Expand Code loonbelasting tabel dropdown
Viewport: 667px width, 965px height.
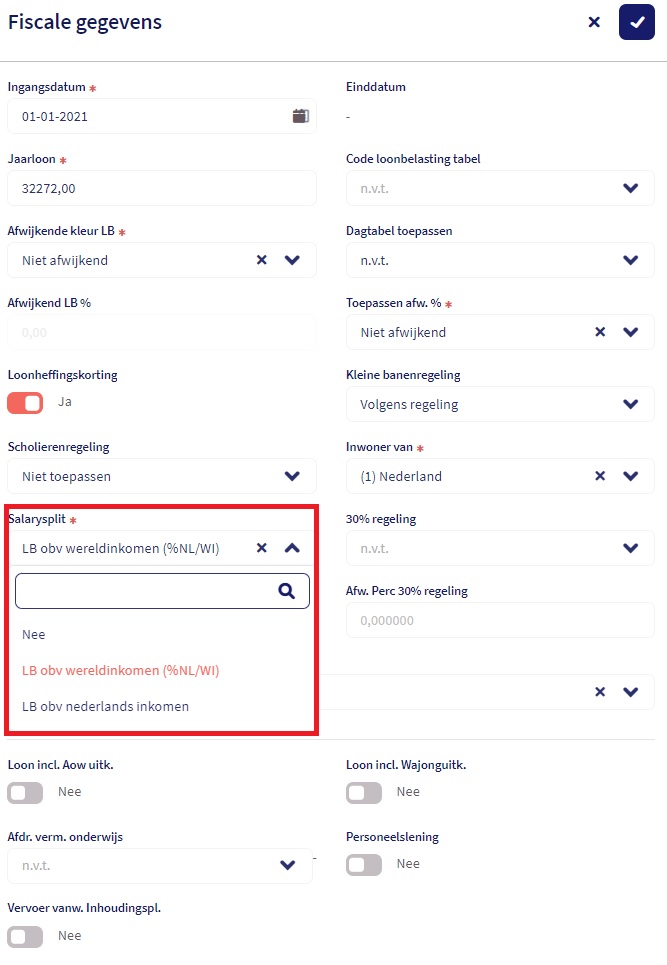(x=630, y=188)
